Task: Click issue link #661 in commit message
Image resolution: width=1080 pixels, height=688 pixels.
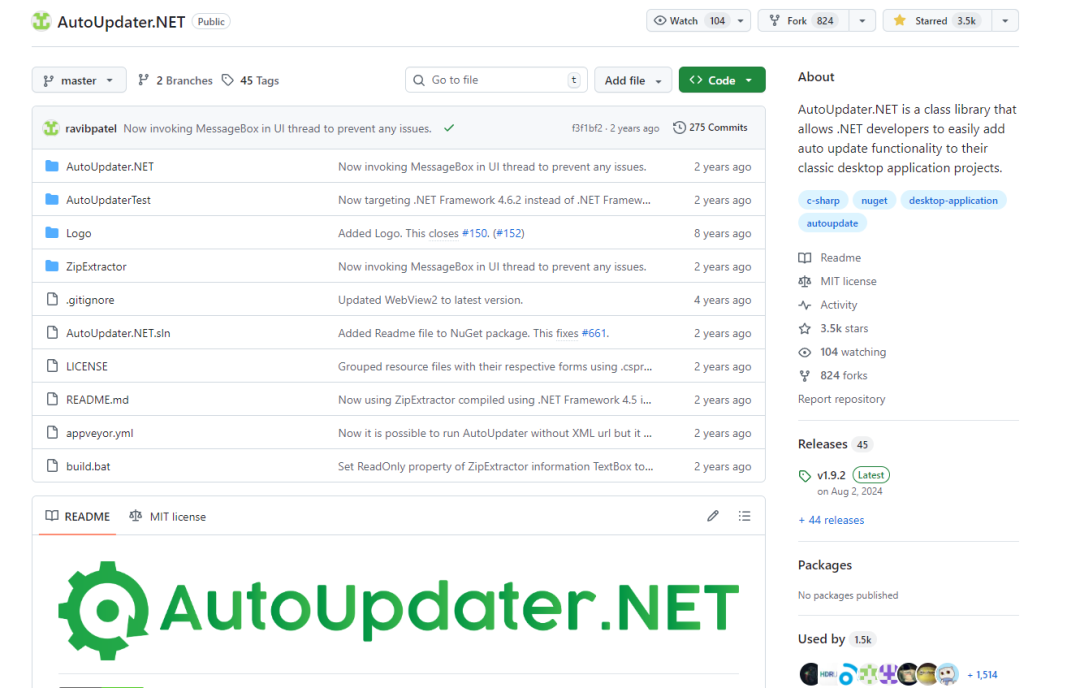Action: click(594, 333)
